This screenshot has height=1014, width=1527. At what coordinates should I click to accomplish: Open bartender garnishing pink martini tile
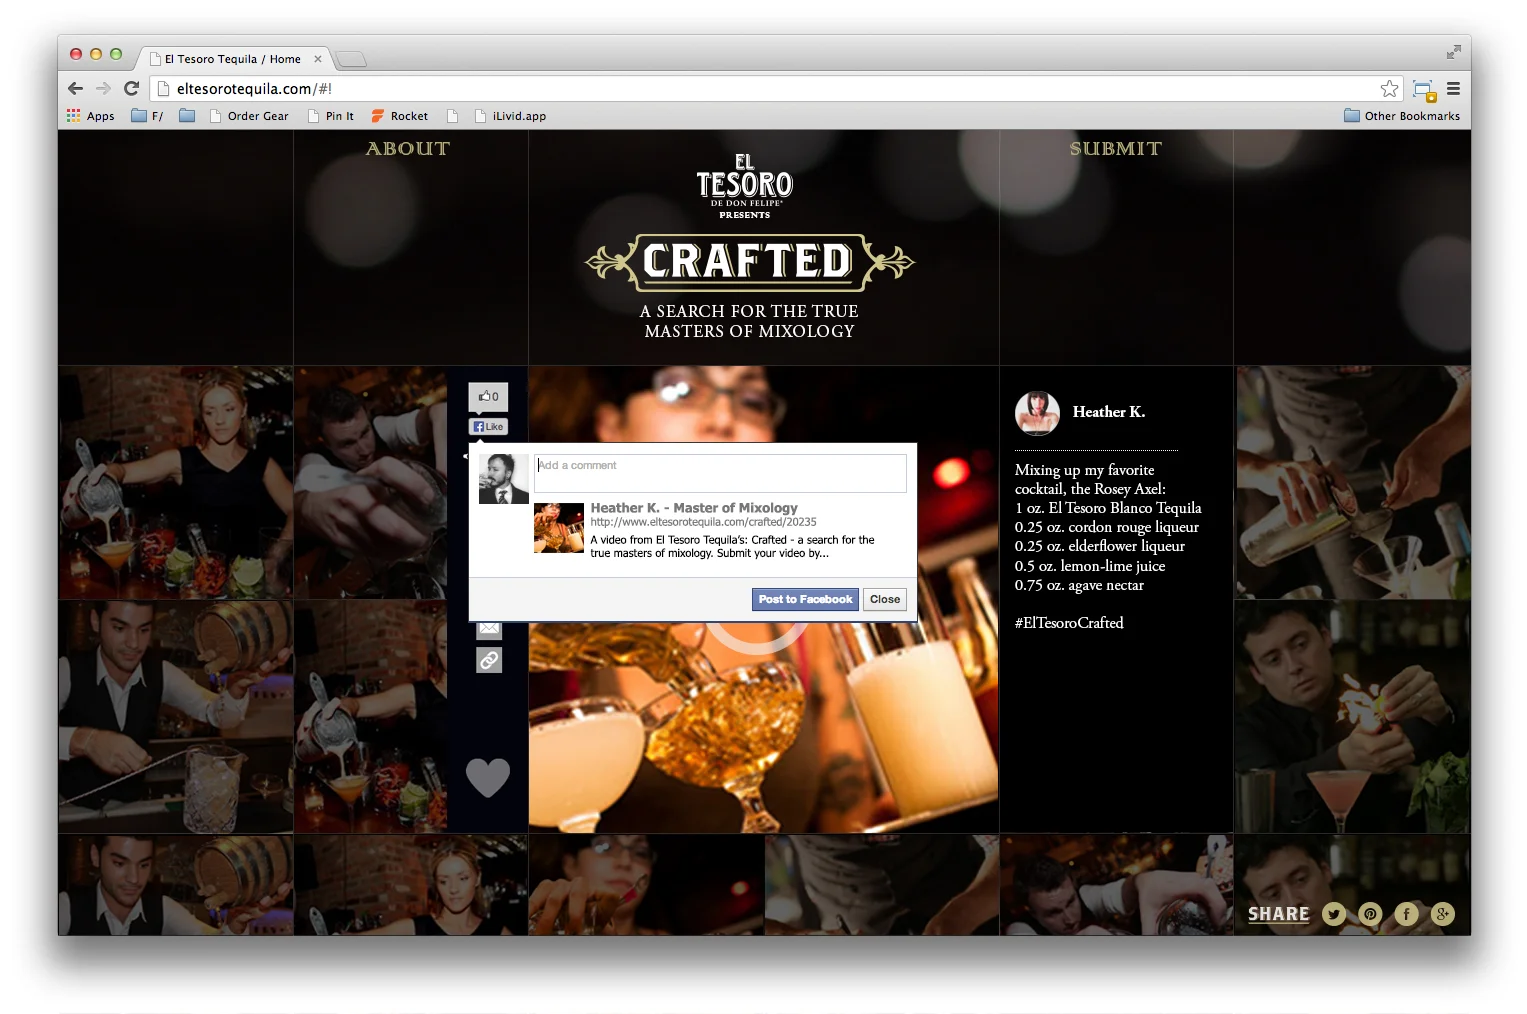click(1352, 716)
